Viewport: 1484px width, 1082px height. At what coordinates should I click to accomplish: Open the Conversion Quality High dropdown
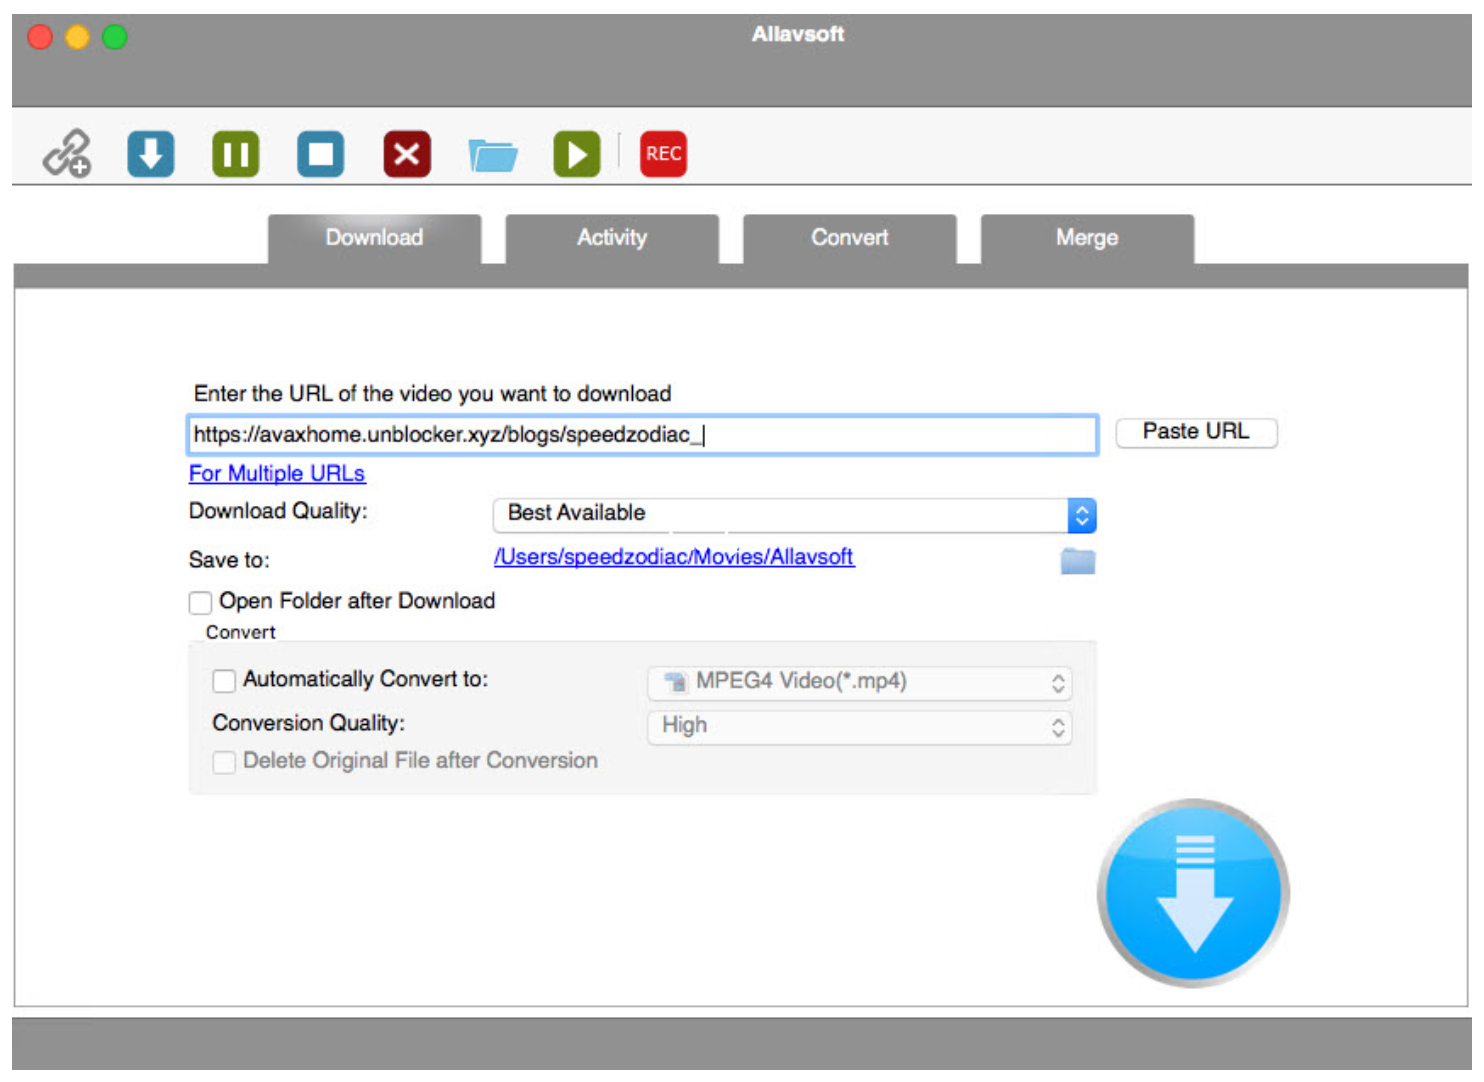[860, 727]
